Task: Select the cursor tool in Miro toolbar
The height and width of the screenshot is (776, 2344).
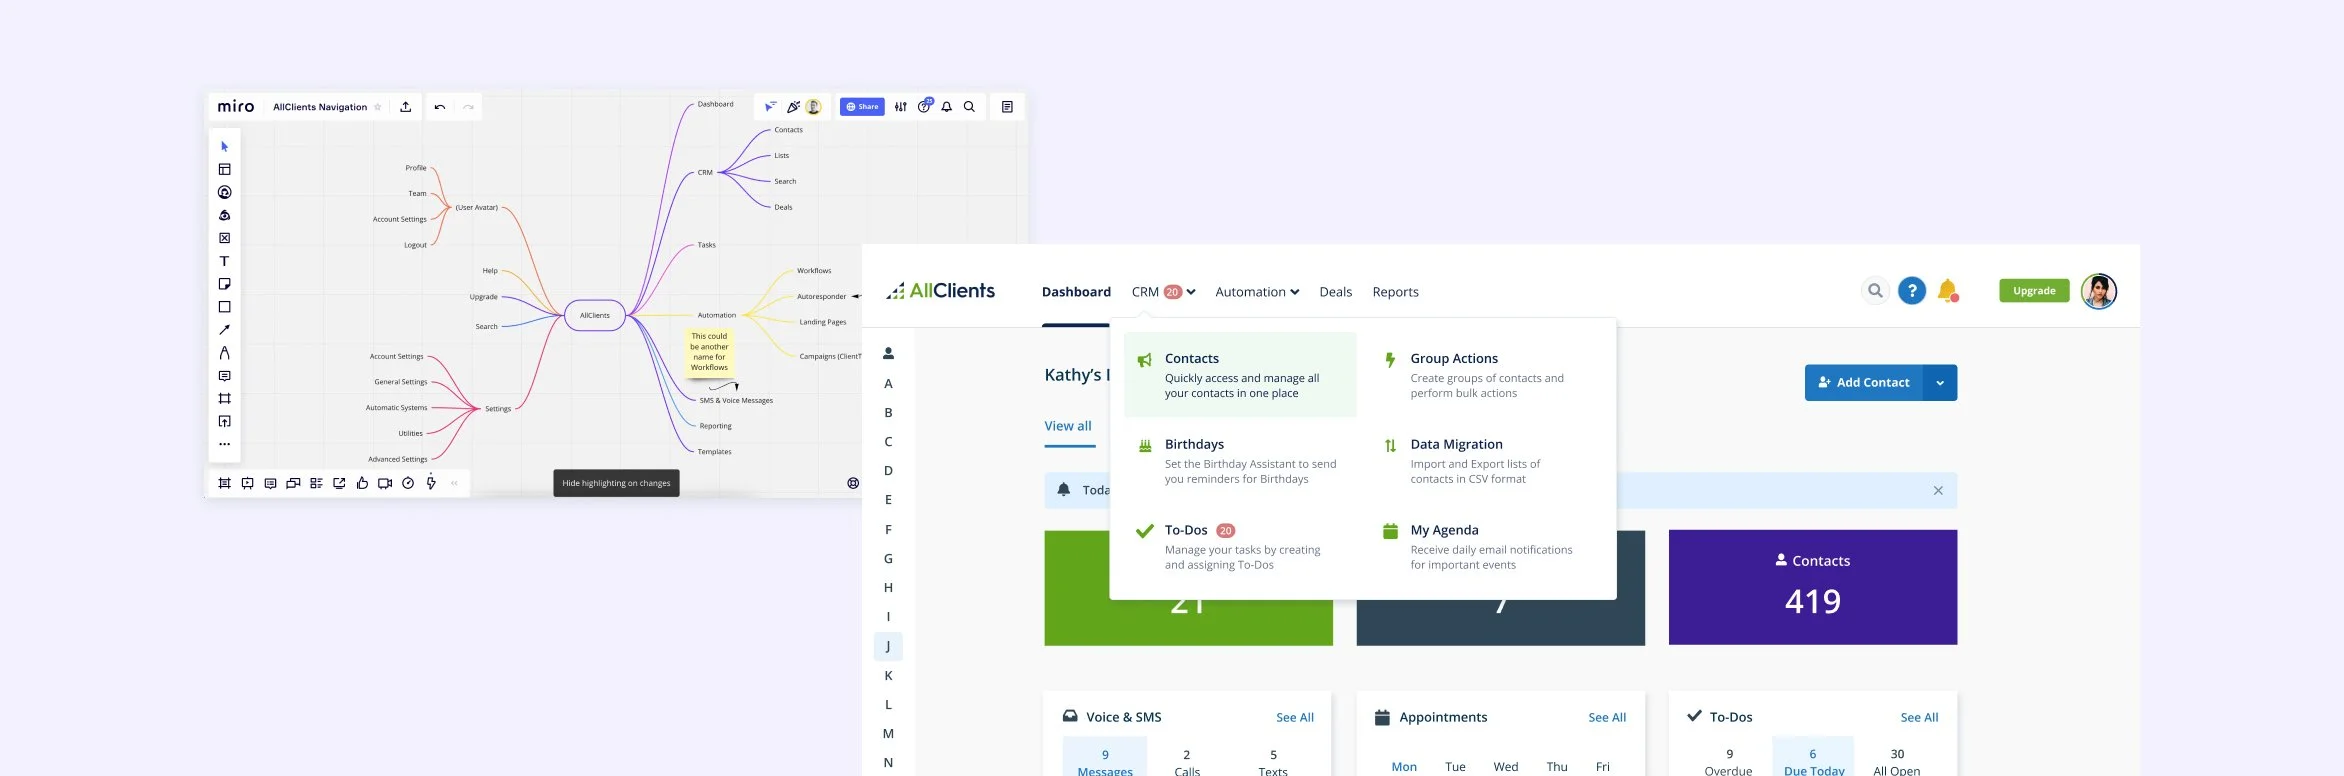Action: pos(224,146)
